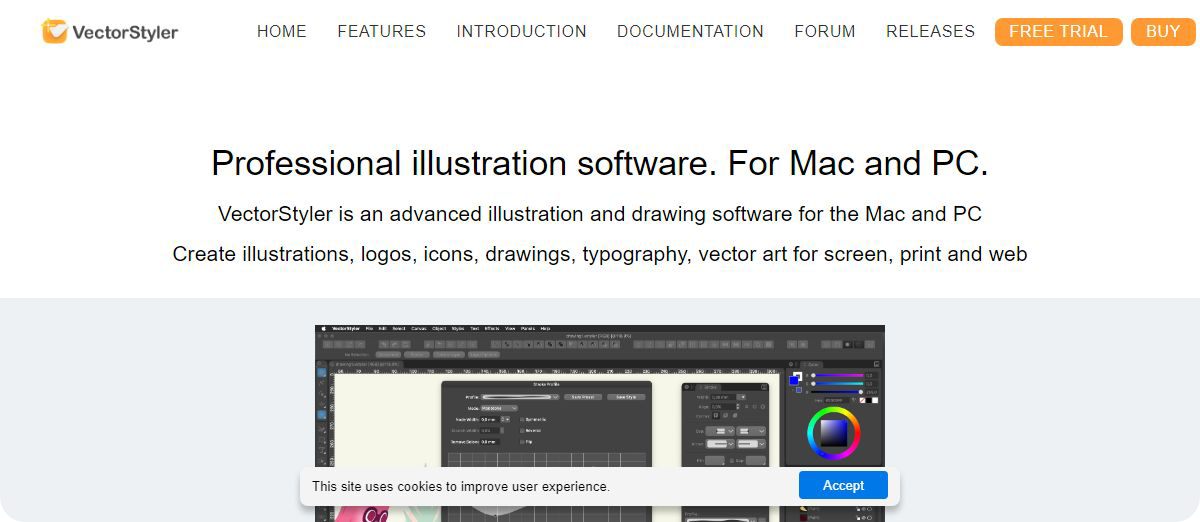1200x522 pixels.
Task: Click Save Preset in the Shape Profile dialog
Action: tap(583, 397)
